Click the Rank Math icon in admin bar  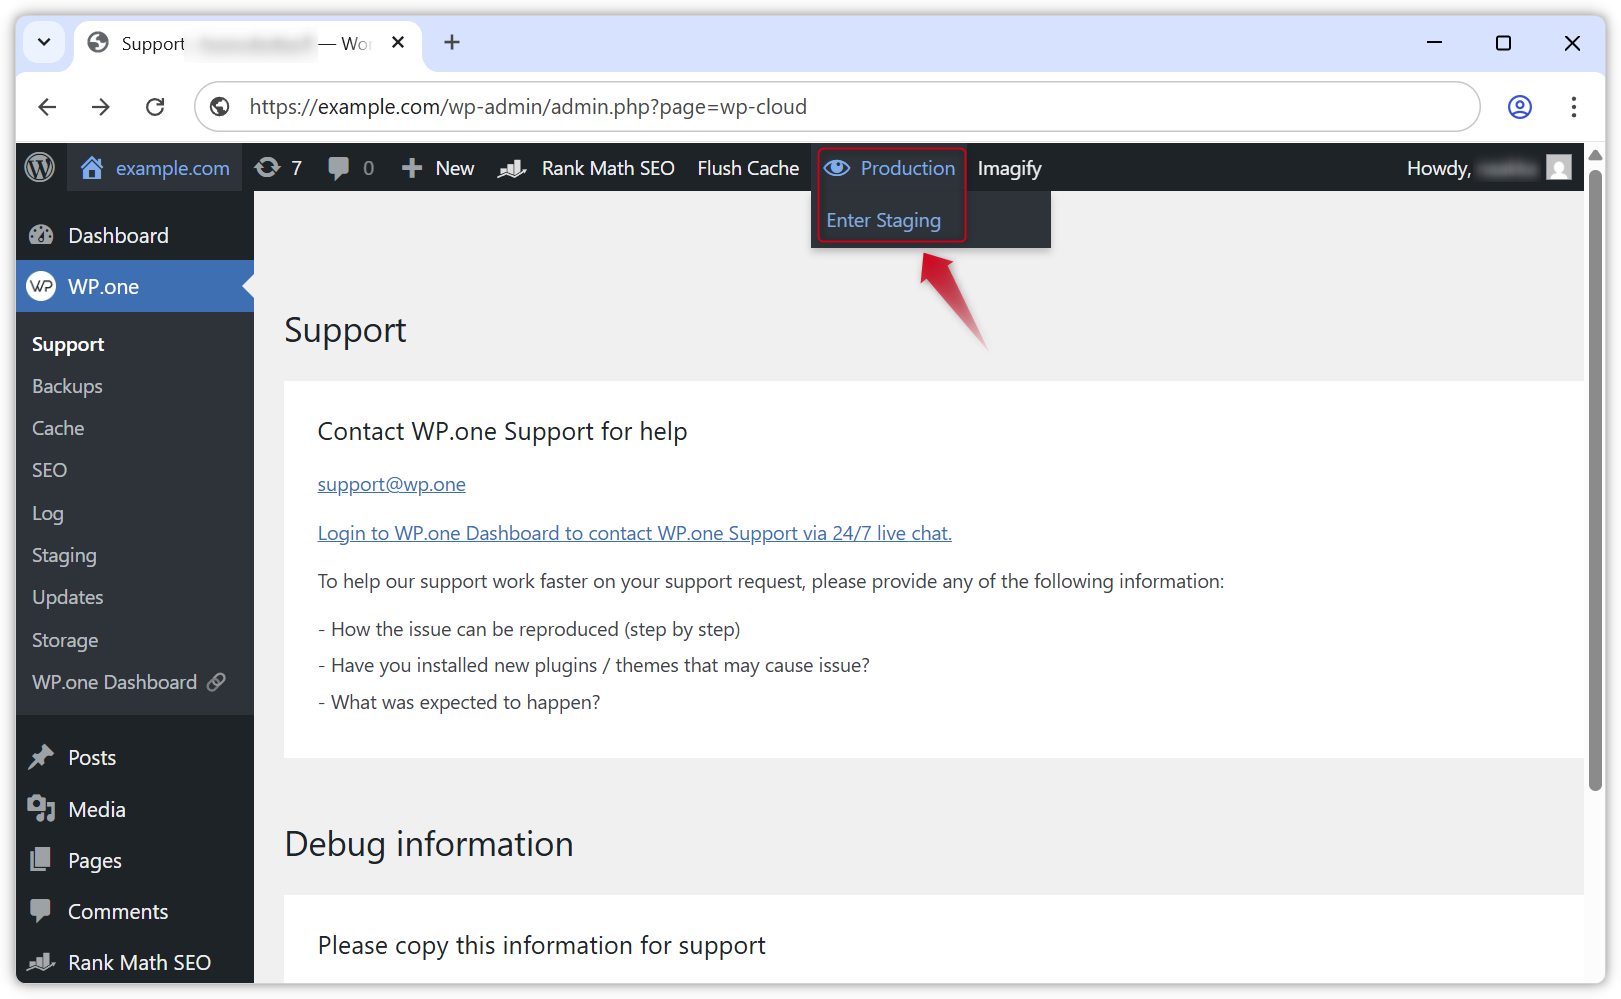click(512, 169)
